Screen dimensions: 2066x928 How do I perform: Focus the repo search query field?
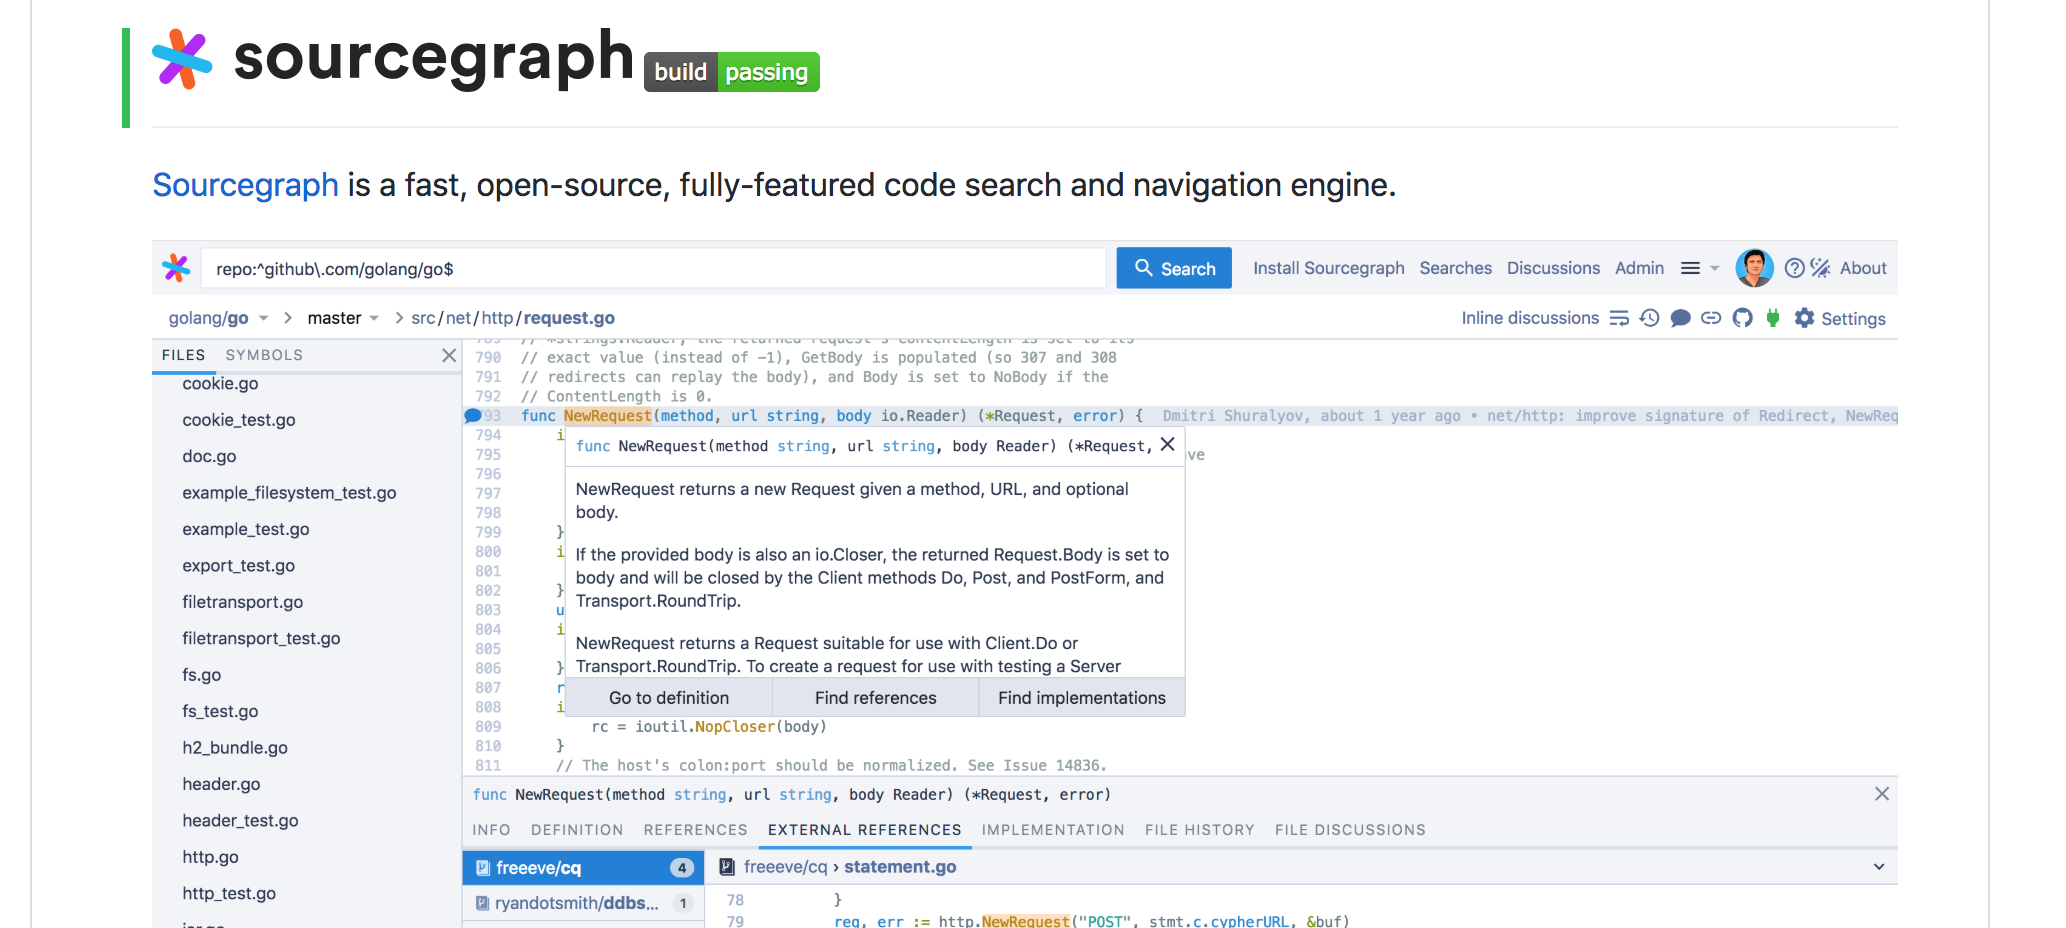[654, 268]
